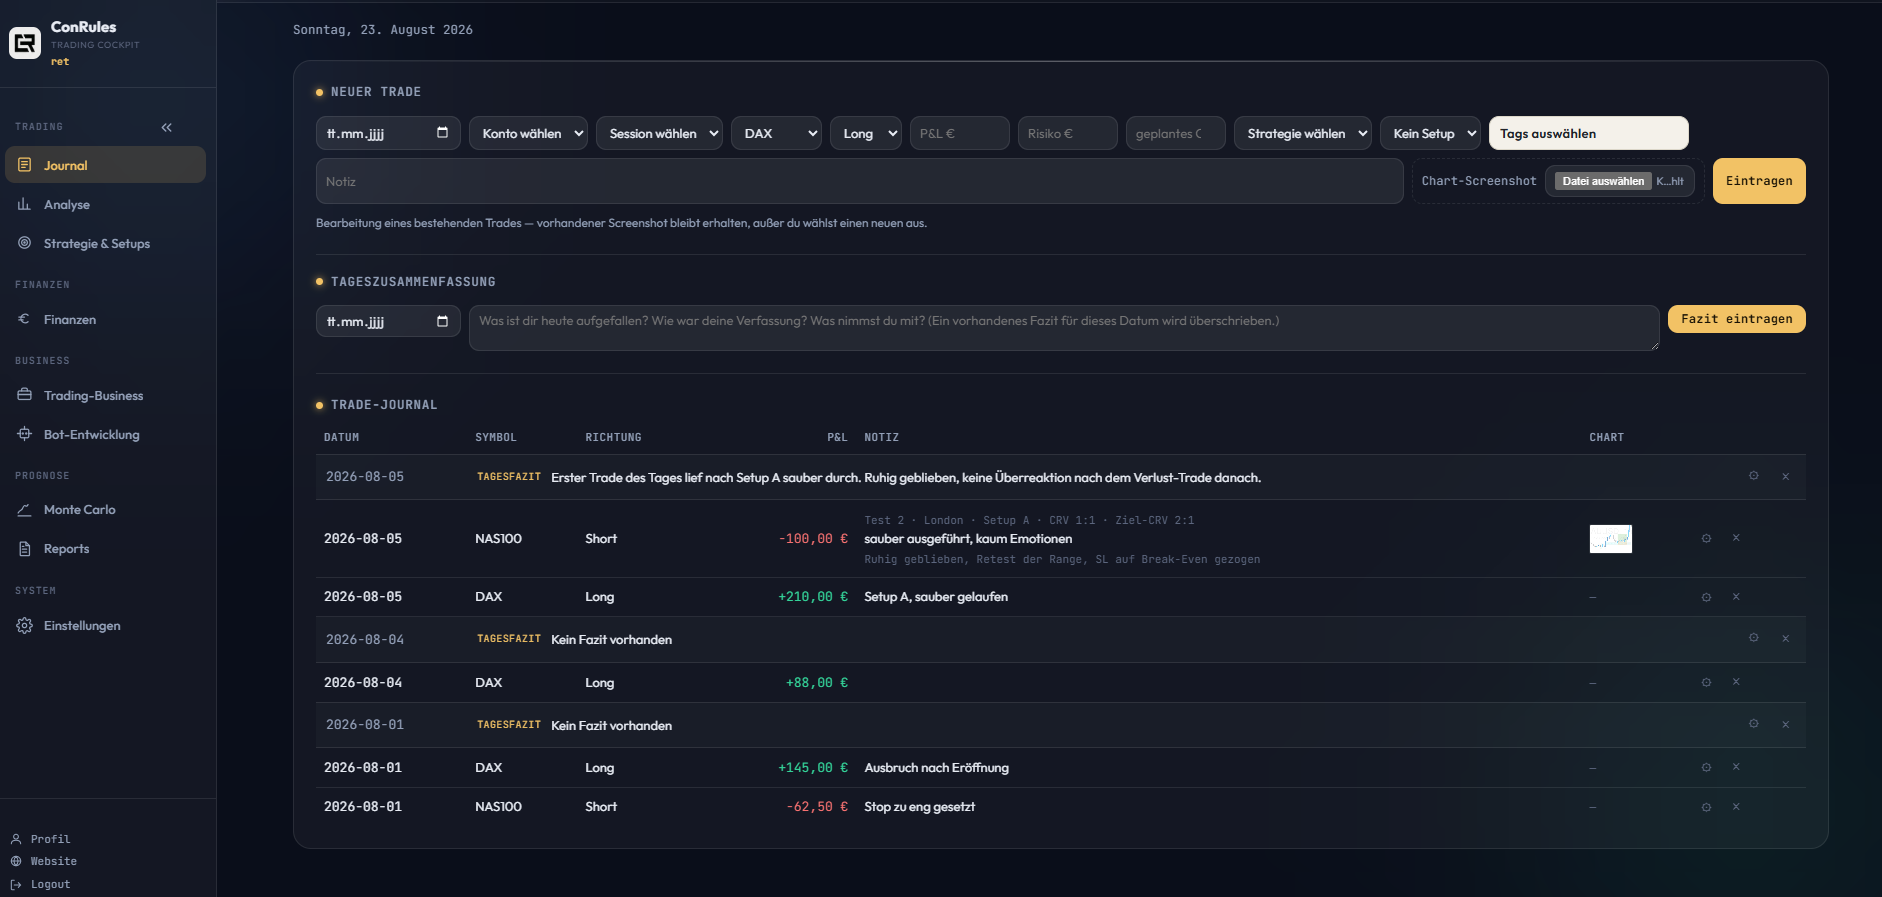Edit the 2026-08-04 Tagesfazit row
1882x897 pixels.
(x=1754, y=638)
